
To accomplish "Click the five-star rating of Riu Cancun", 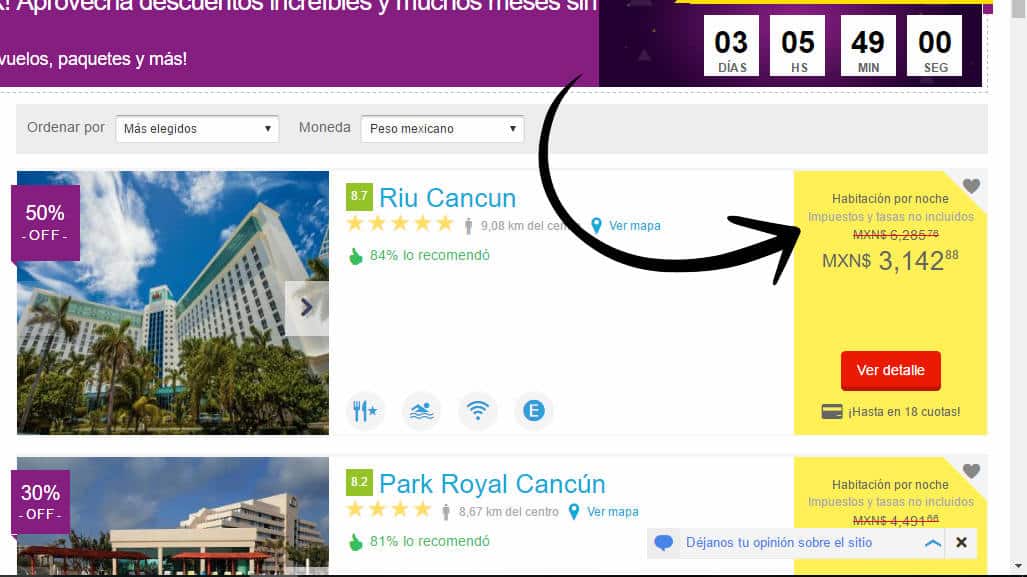I will point(400,224).
